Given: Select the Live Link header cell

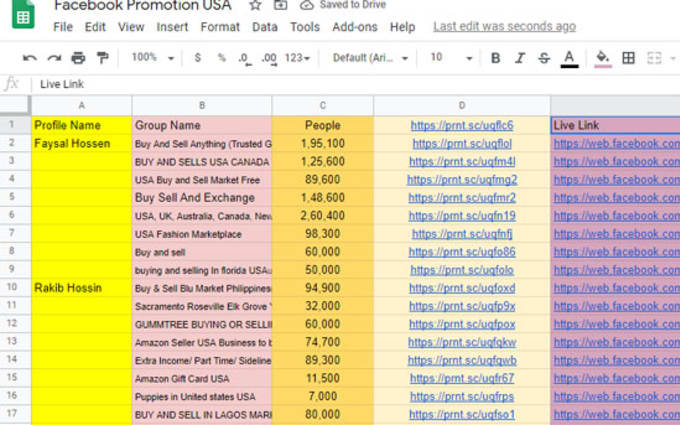Looking at the screenshot, I should (x=615, y=125).
